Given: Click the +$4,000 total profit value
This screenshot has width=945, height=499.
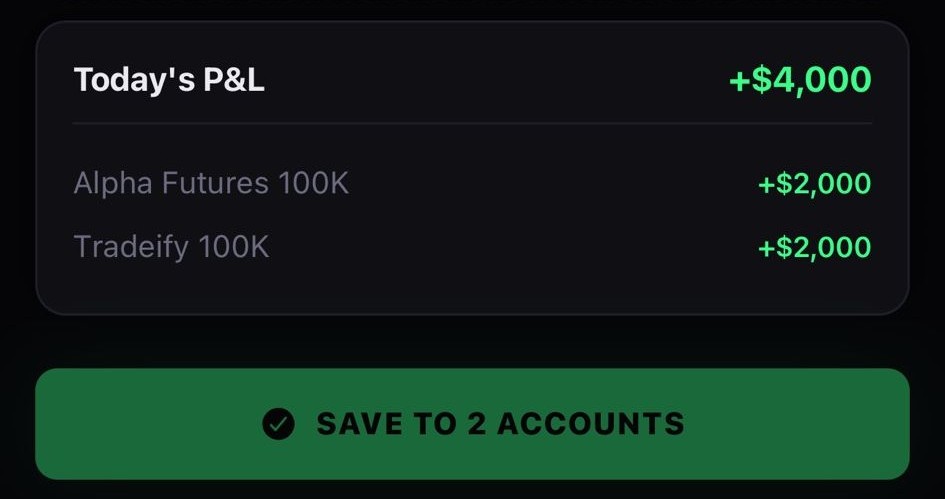Looking at the screenshot, I should click(x=800, y=80).
